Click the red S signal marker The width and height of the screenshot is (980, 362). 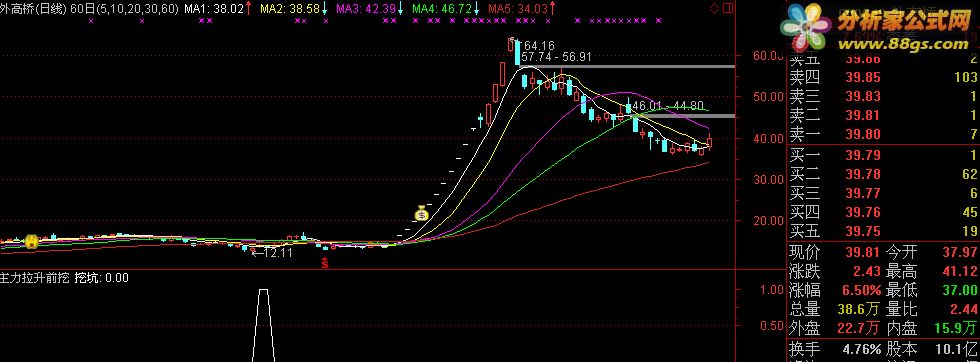[x=324, y=263]
